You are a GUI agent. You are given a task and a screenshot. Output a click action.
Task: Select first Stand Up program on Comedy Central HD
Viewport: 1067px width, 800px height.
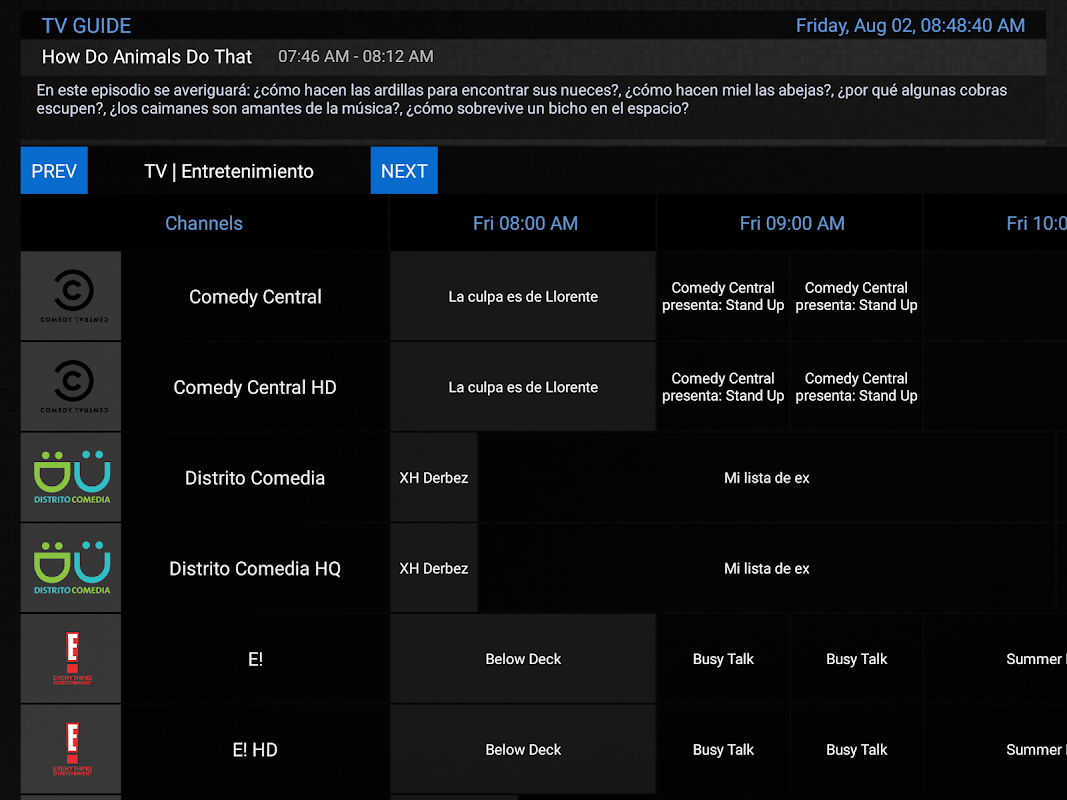click(723, 387)
